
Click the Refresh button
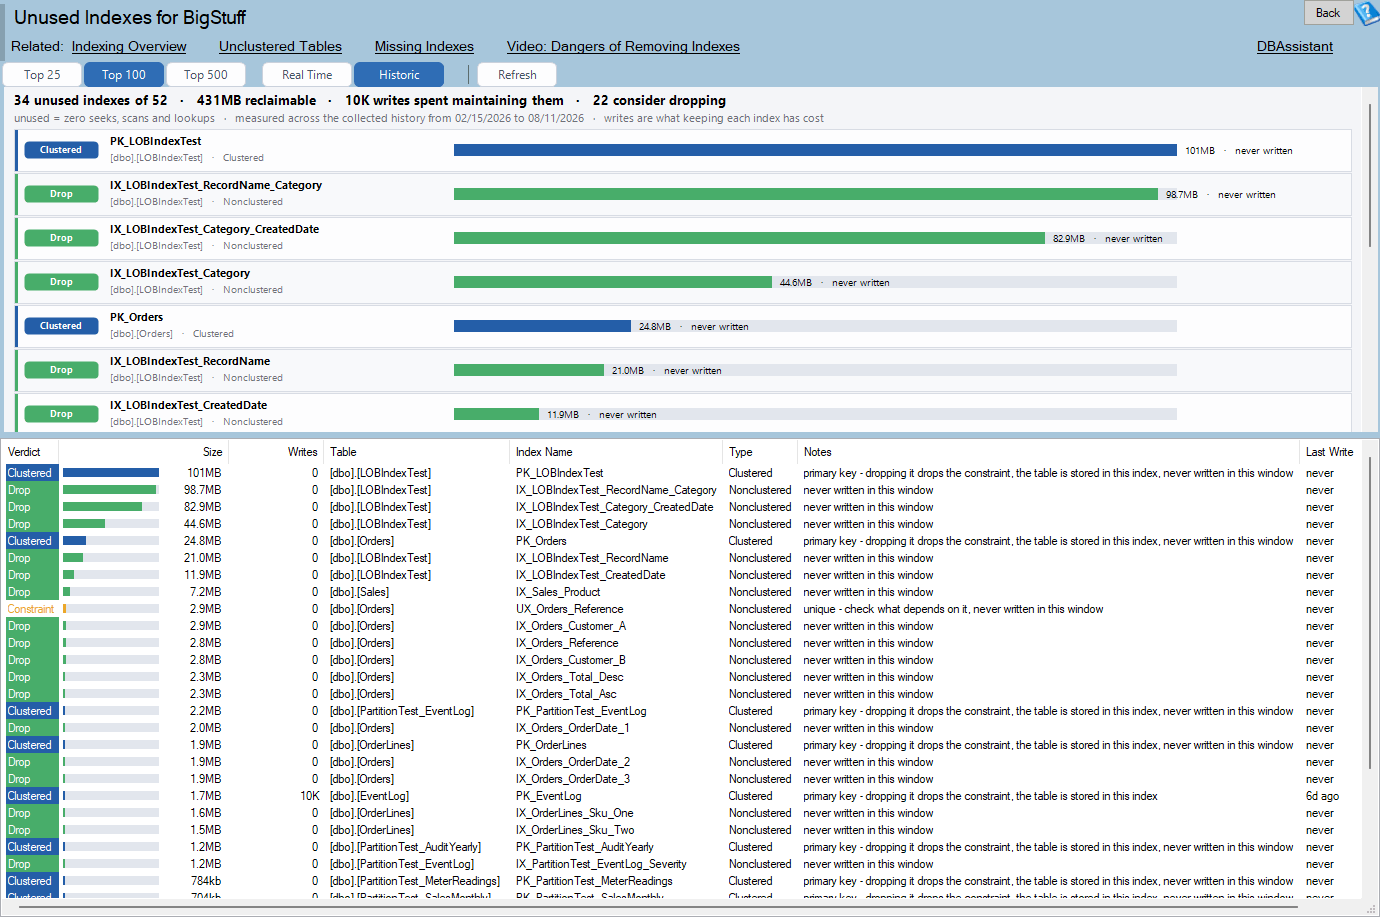coord(517,75)
